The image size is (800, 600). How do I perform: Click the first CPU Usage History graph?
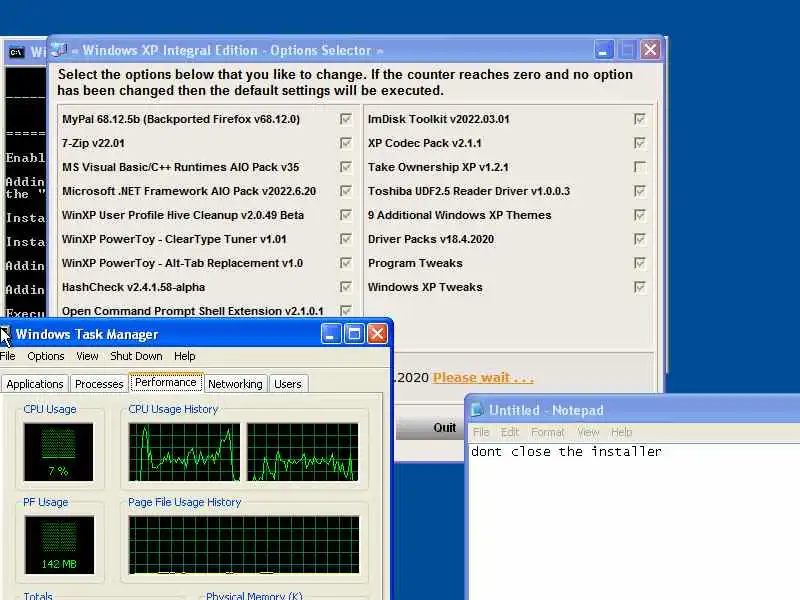click(x=184, y=452)
